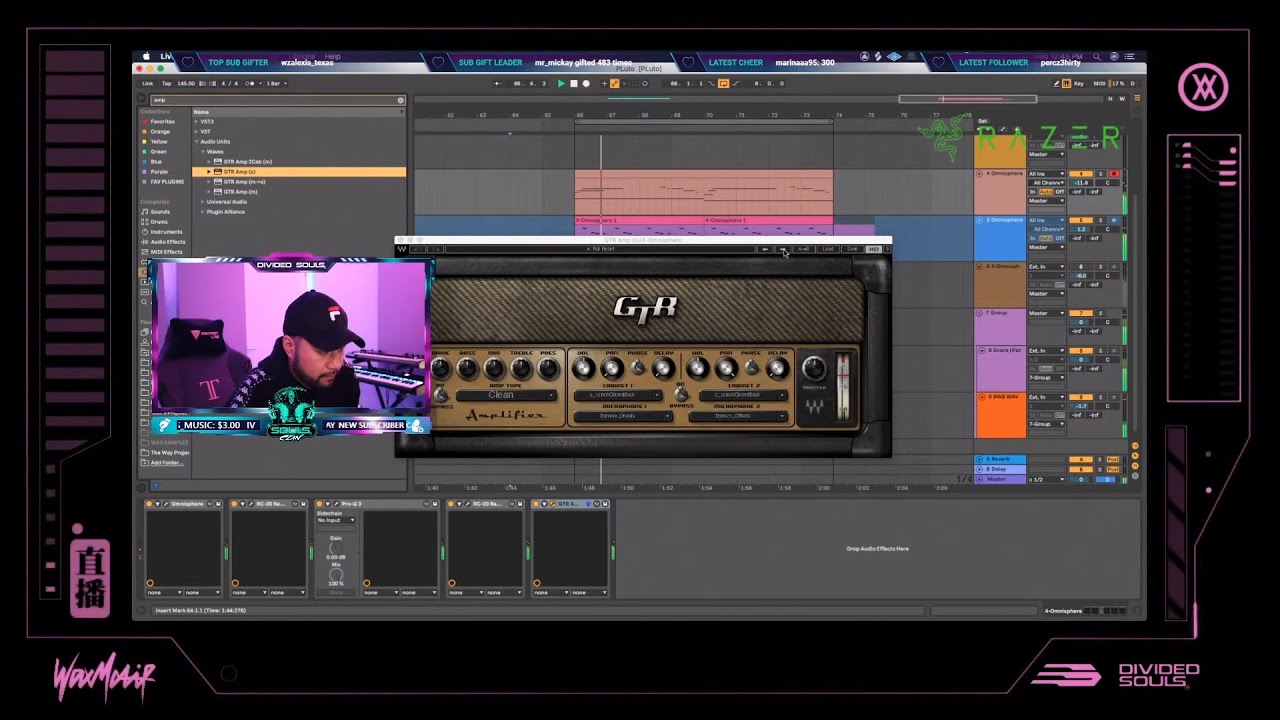Open the Sounds category in the browser
The width and height of the screenshot is (1280, 720).
click(160, 211)
